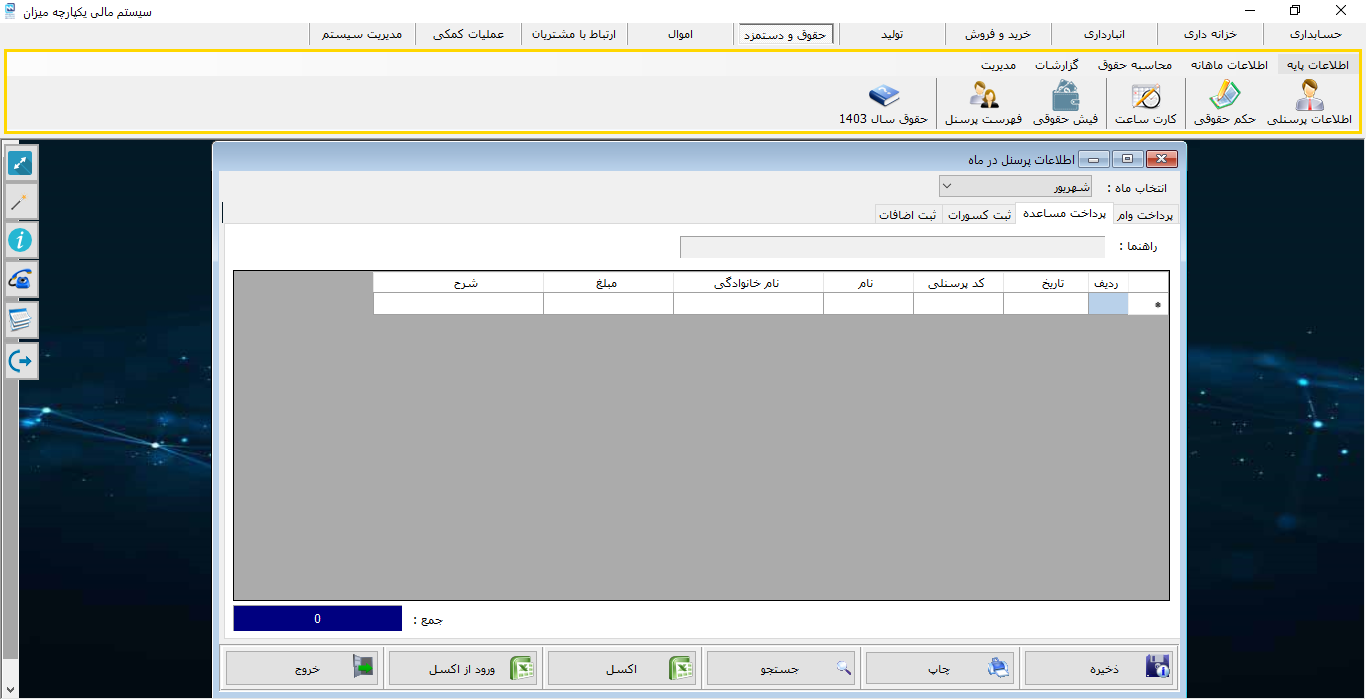1366x699 pixels.
Task: Open فهرست پرسنل personnel list icon
Action: click(983, 104)
